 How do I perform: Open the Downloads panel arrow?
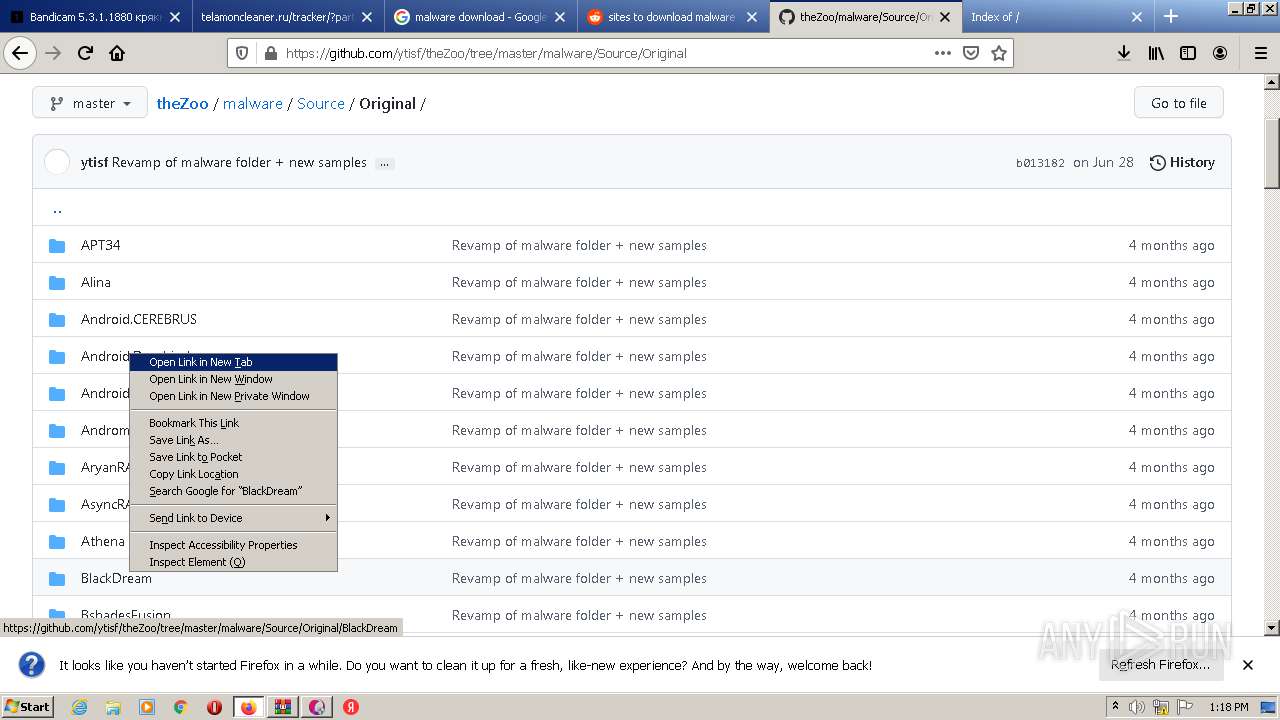(1124, 53)
